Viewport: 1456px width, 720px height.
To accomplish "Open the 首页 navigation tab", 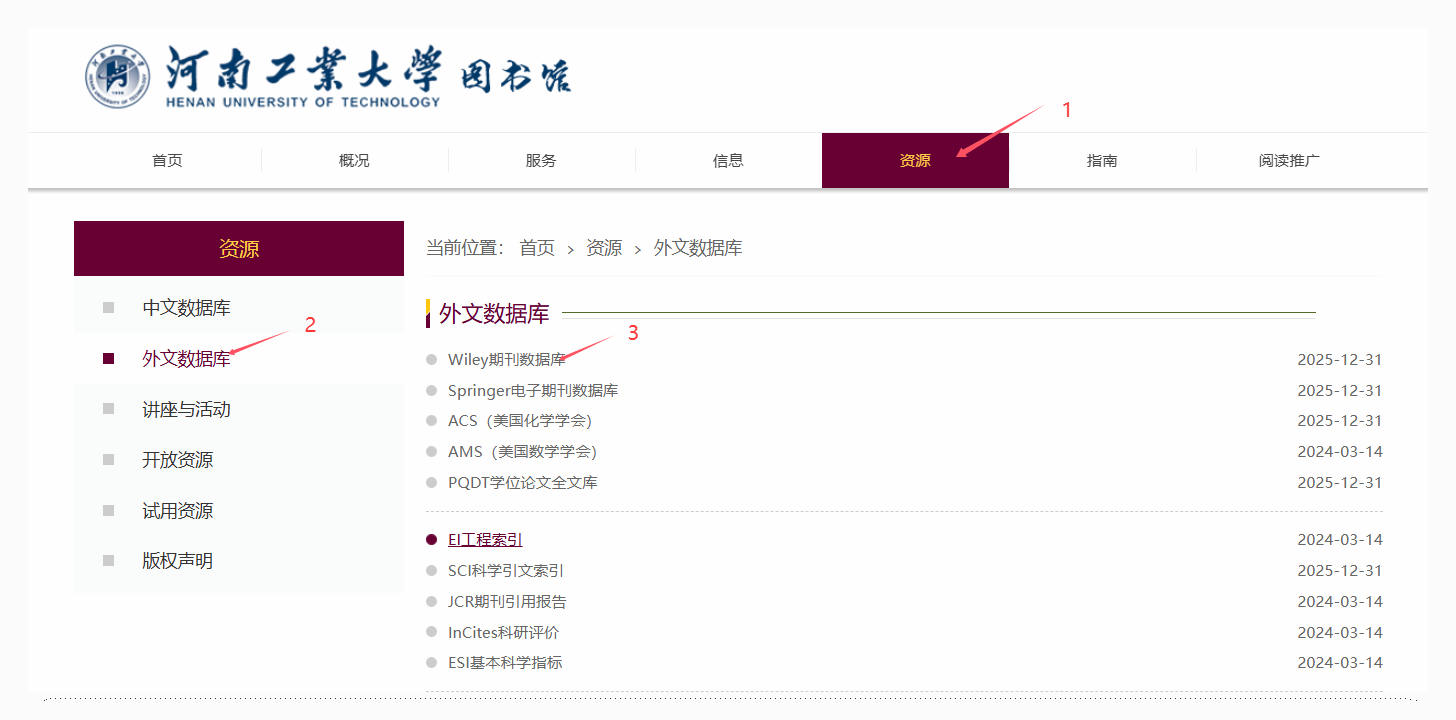I will pyautogui.click(x=167, y=160).
